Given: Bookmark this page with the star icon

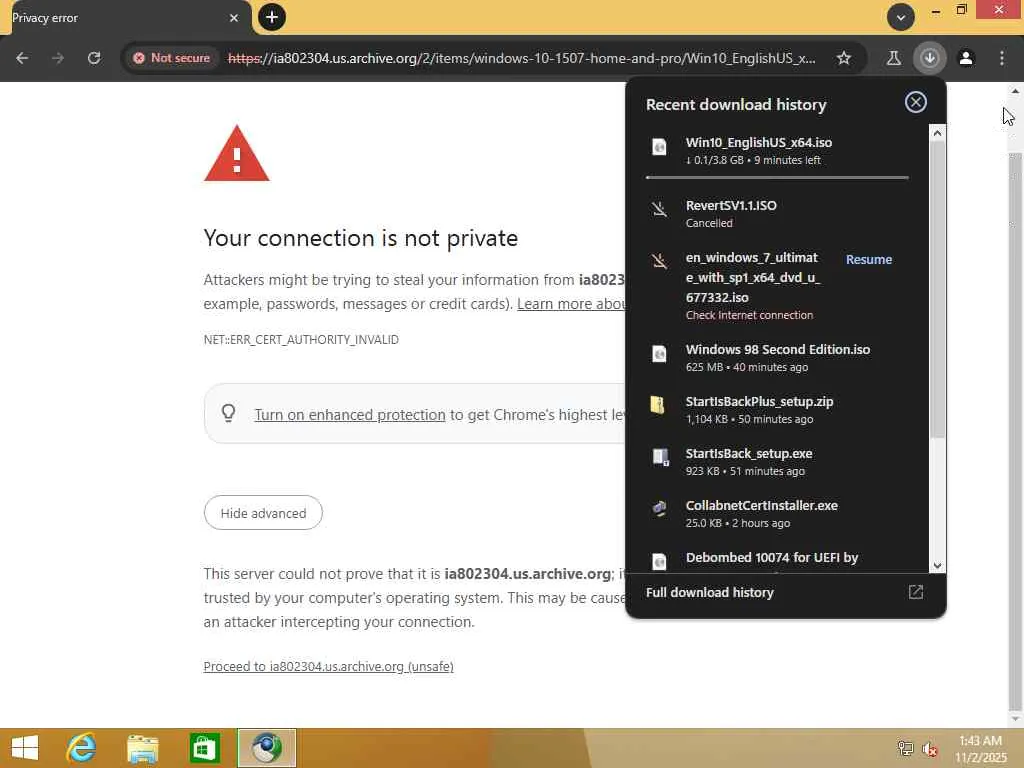Looking at the screenshot, I should [x=844, y=58].
